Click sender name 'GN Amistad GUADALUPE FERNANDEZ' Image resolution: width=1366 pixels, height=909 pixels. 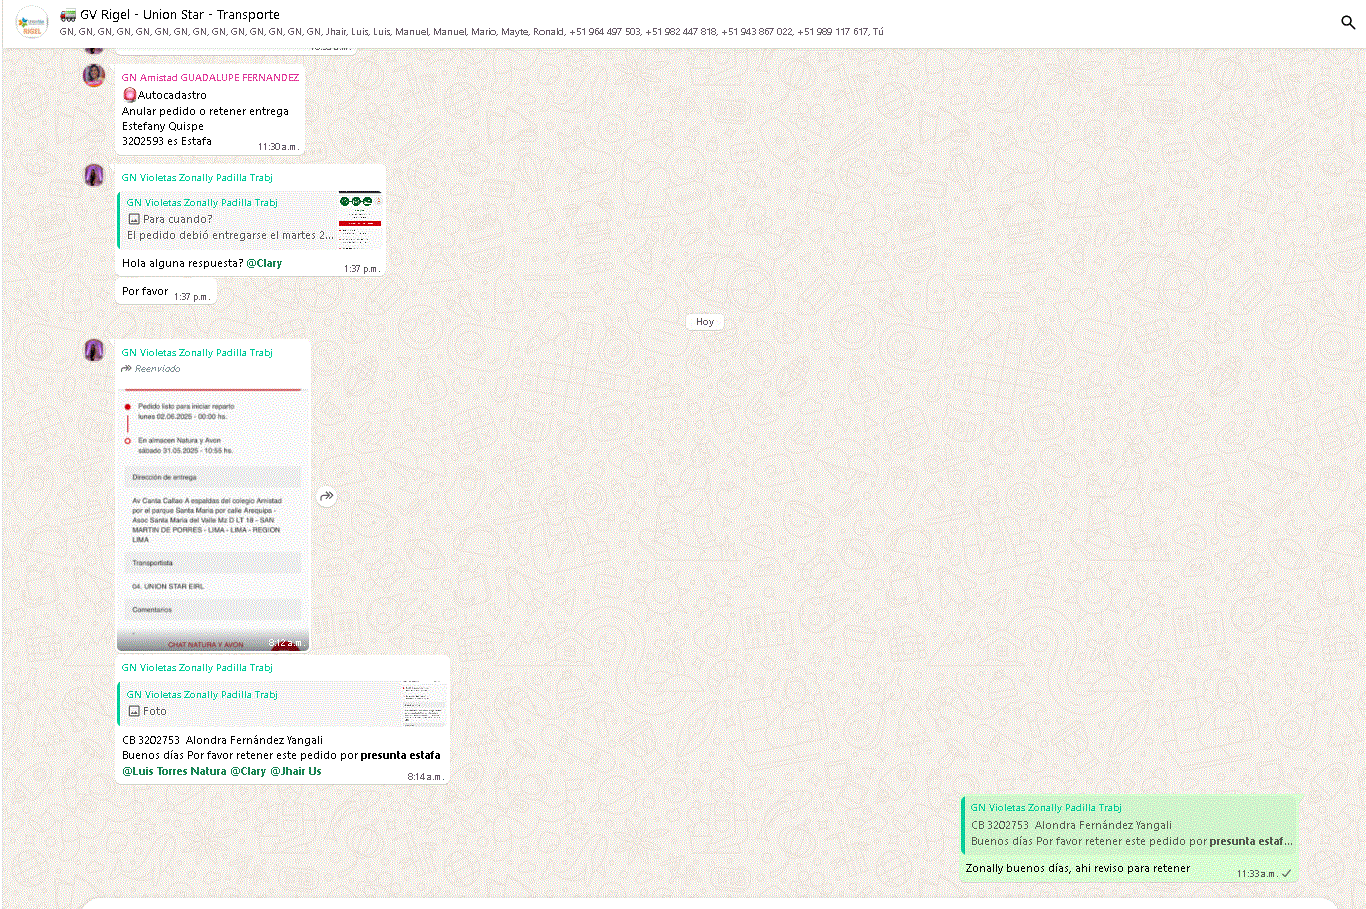coord(210,77)
